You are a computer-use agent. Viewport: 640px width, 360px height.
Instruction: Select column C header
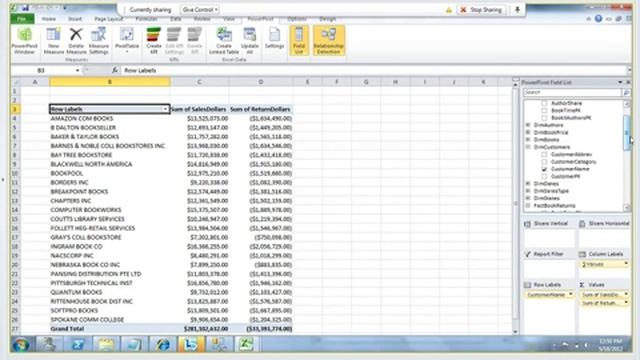[199, 82]
